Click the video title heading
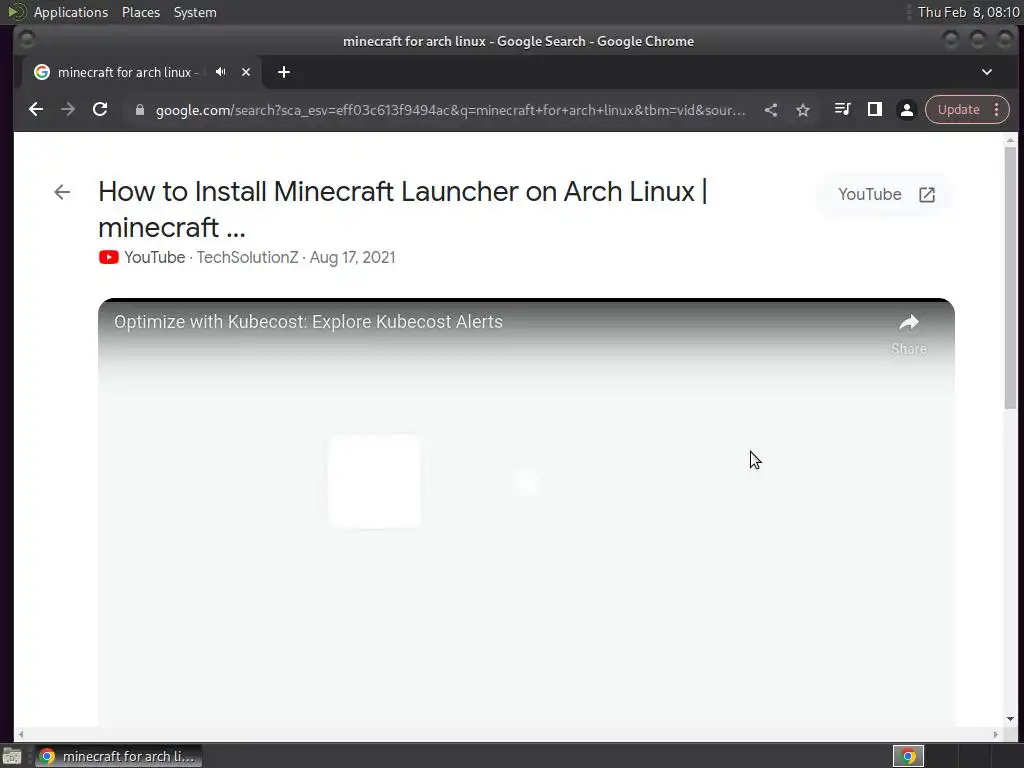This screenshot has height=768, width=1024. pos(402,209)
